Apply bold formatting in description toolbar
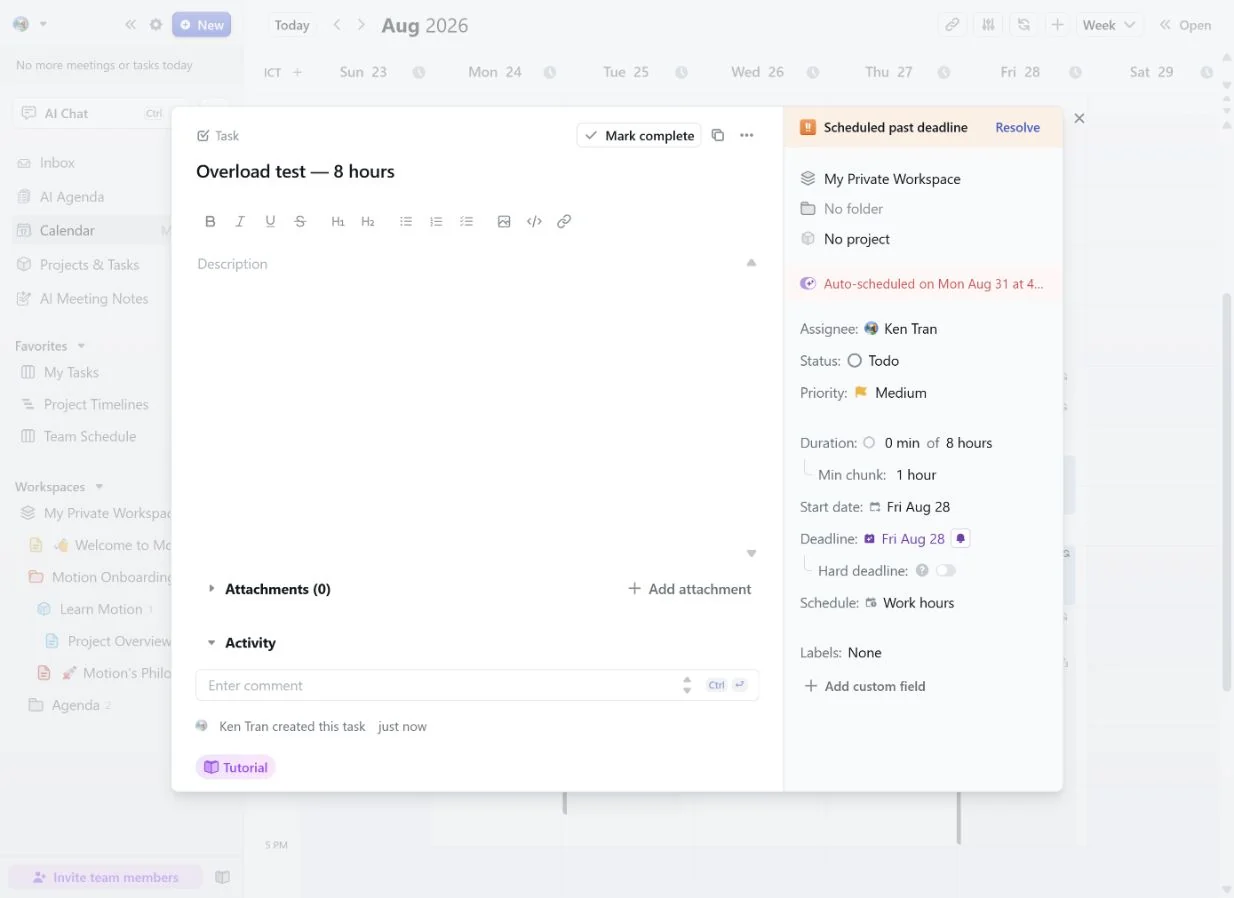This screenshot has height=898, width=1234. coord(210,221)
